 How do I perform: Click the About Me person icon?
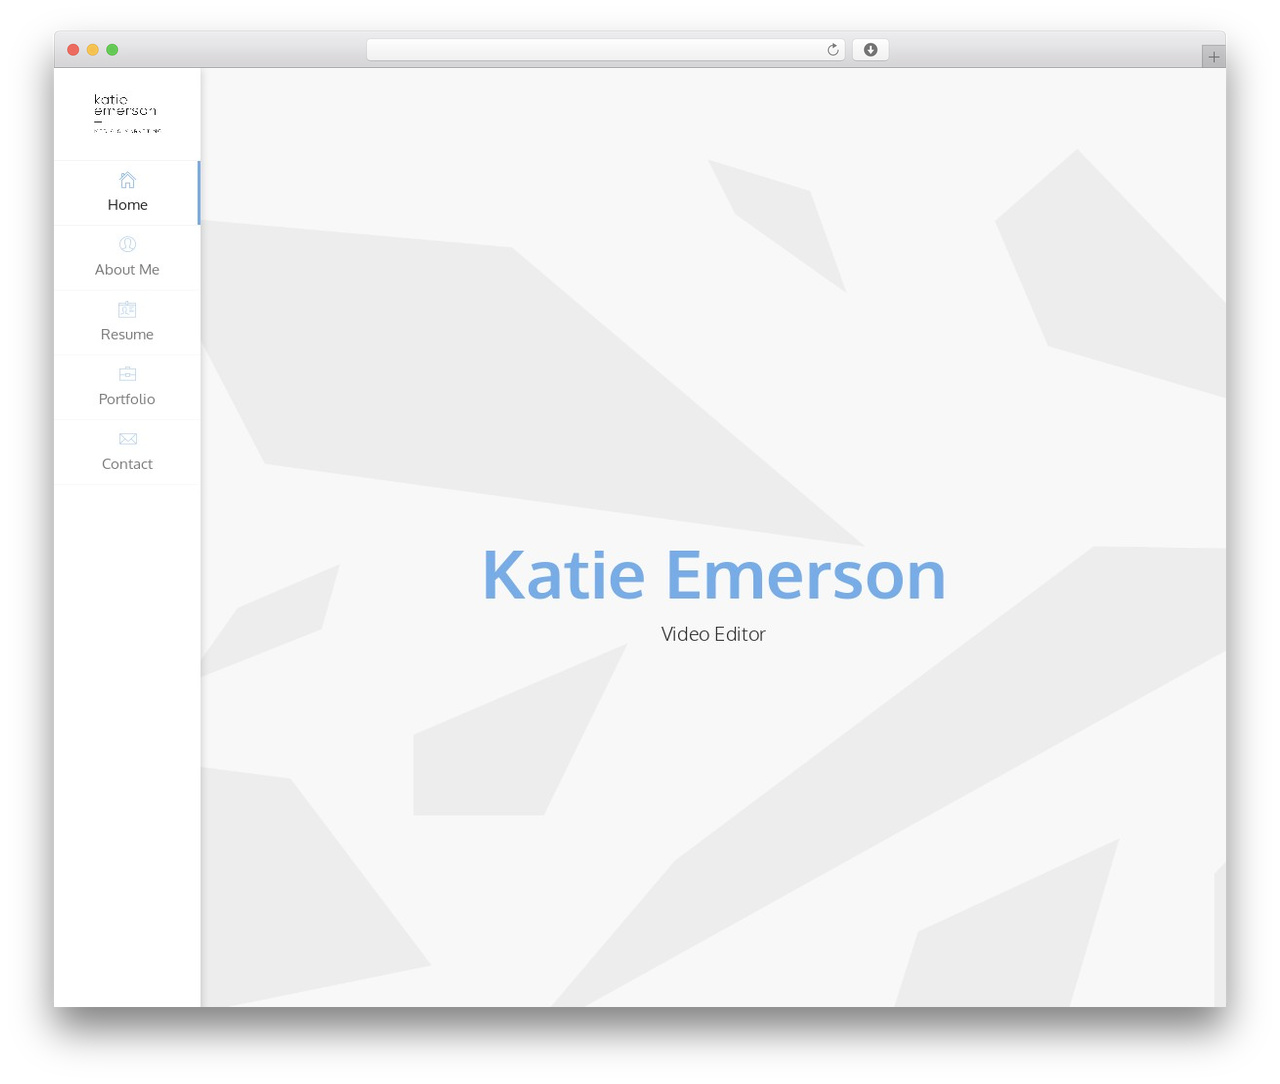(127, 244)
